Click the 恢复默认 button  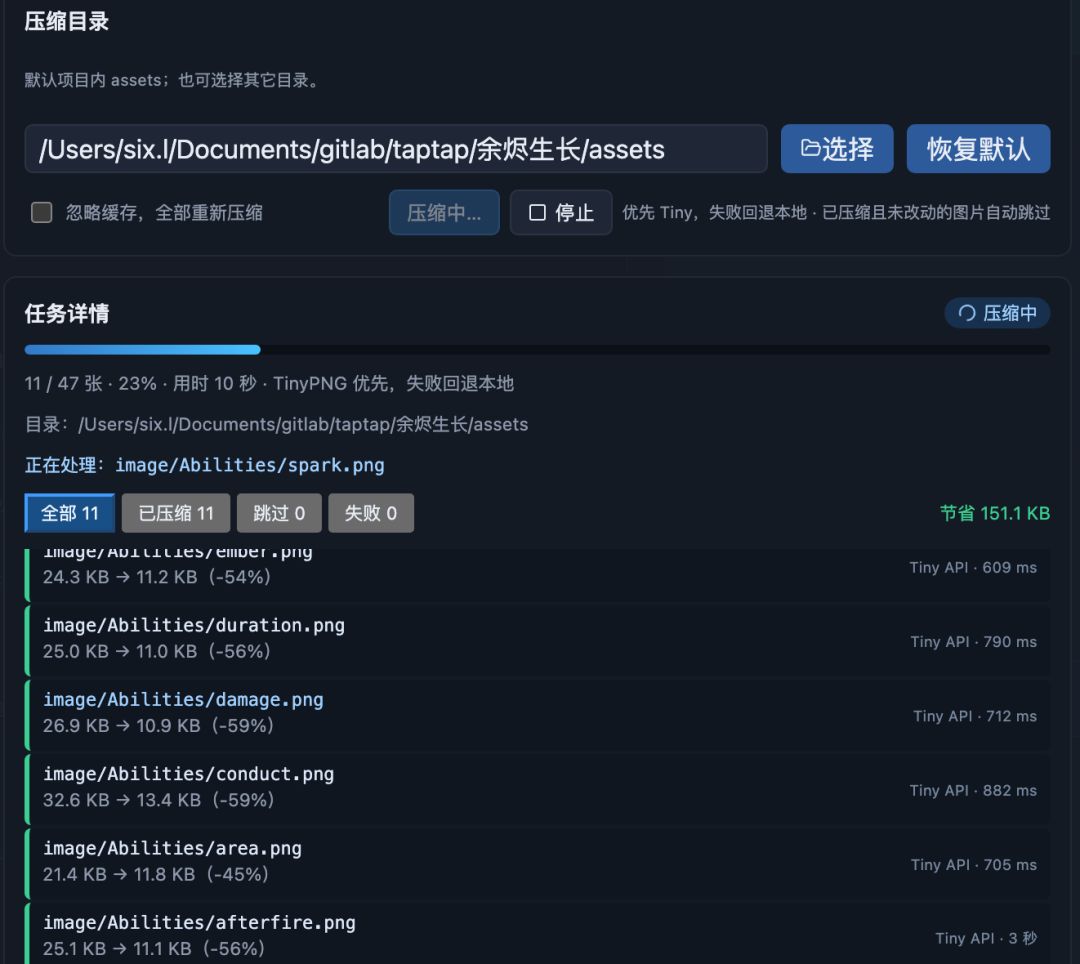(x=978, y=149)
